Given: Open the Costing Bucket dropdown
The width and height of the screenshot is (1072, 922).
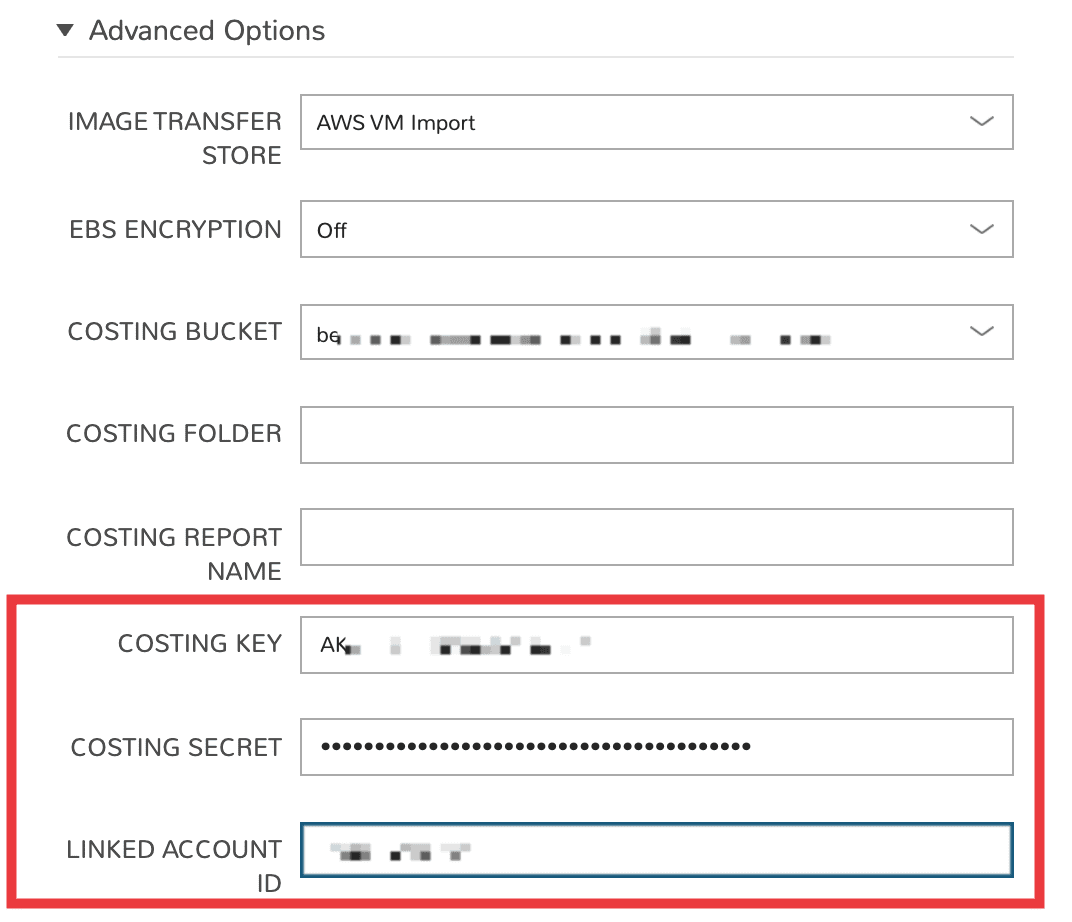Looking at the screenshot, I should [640, 332].
